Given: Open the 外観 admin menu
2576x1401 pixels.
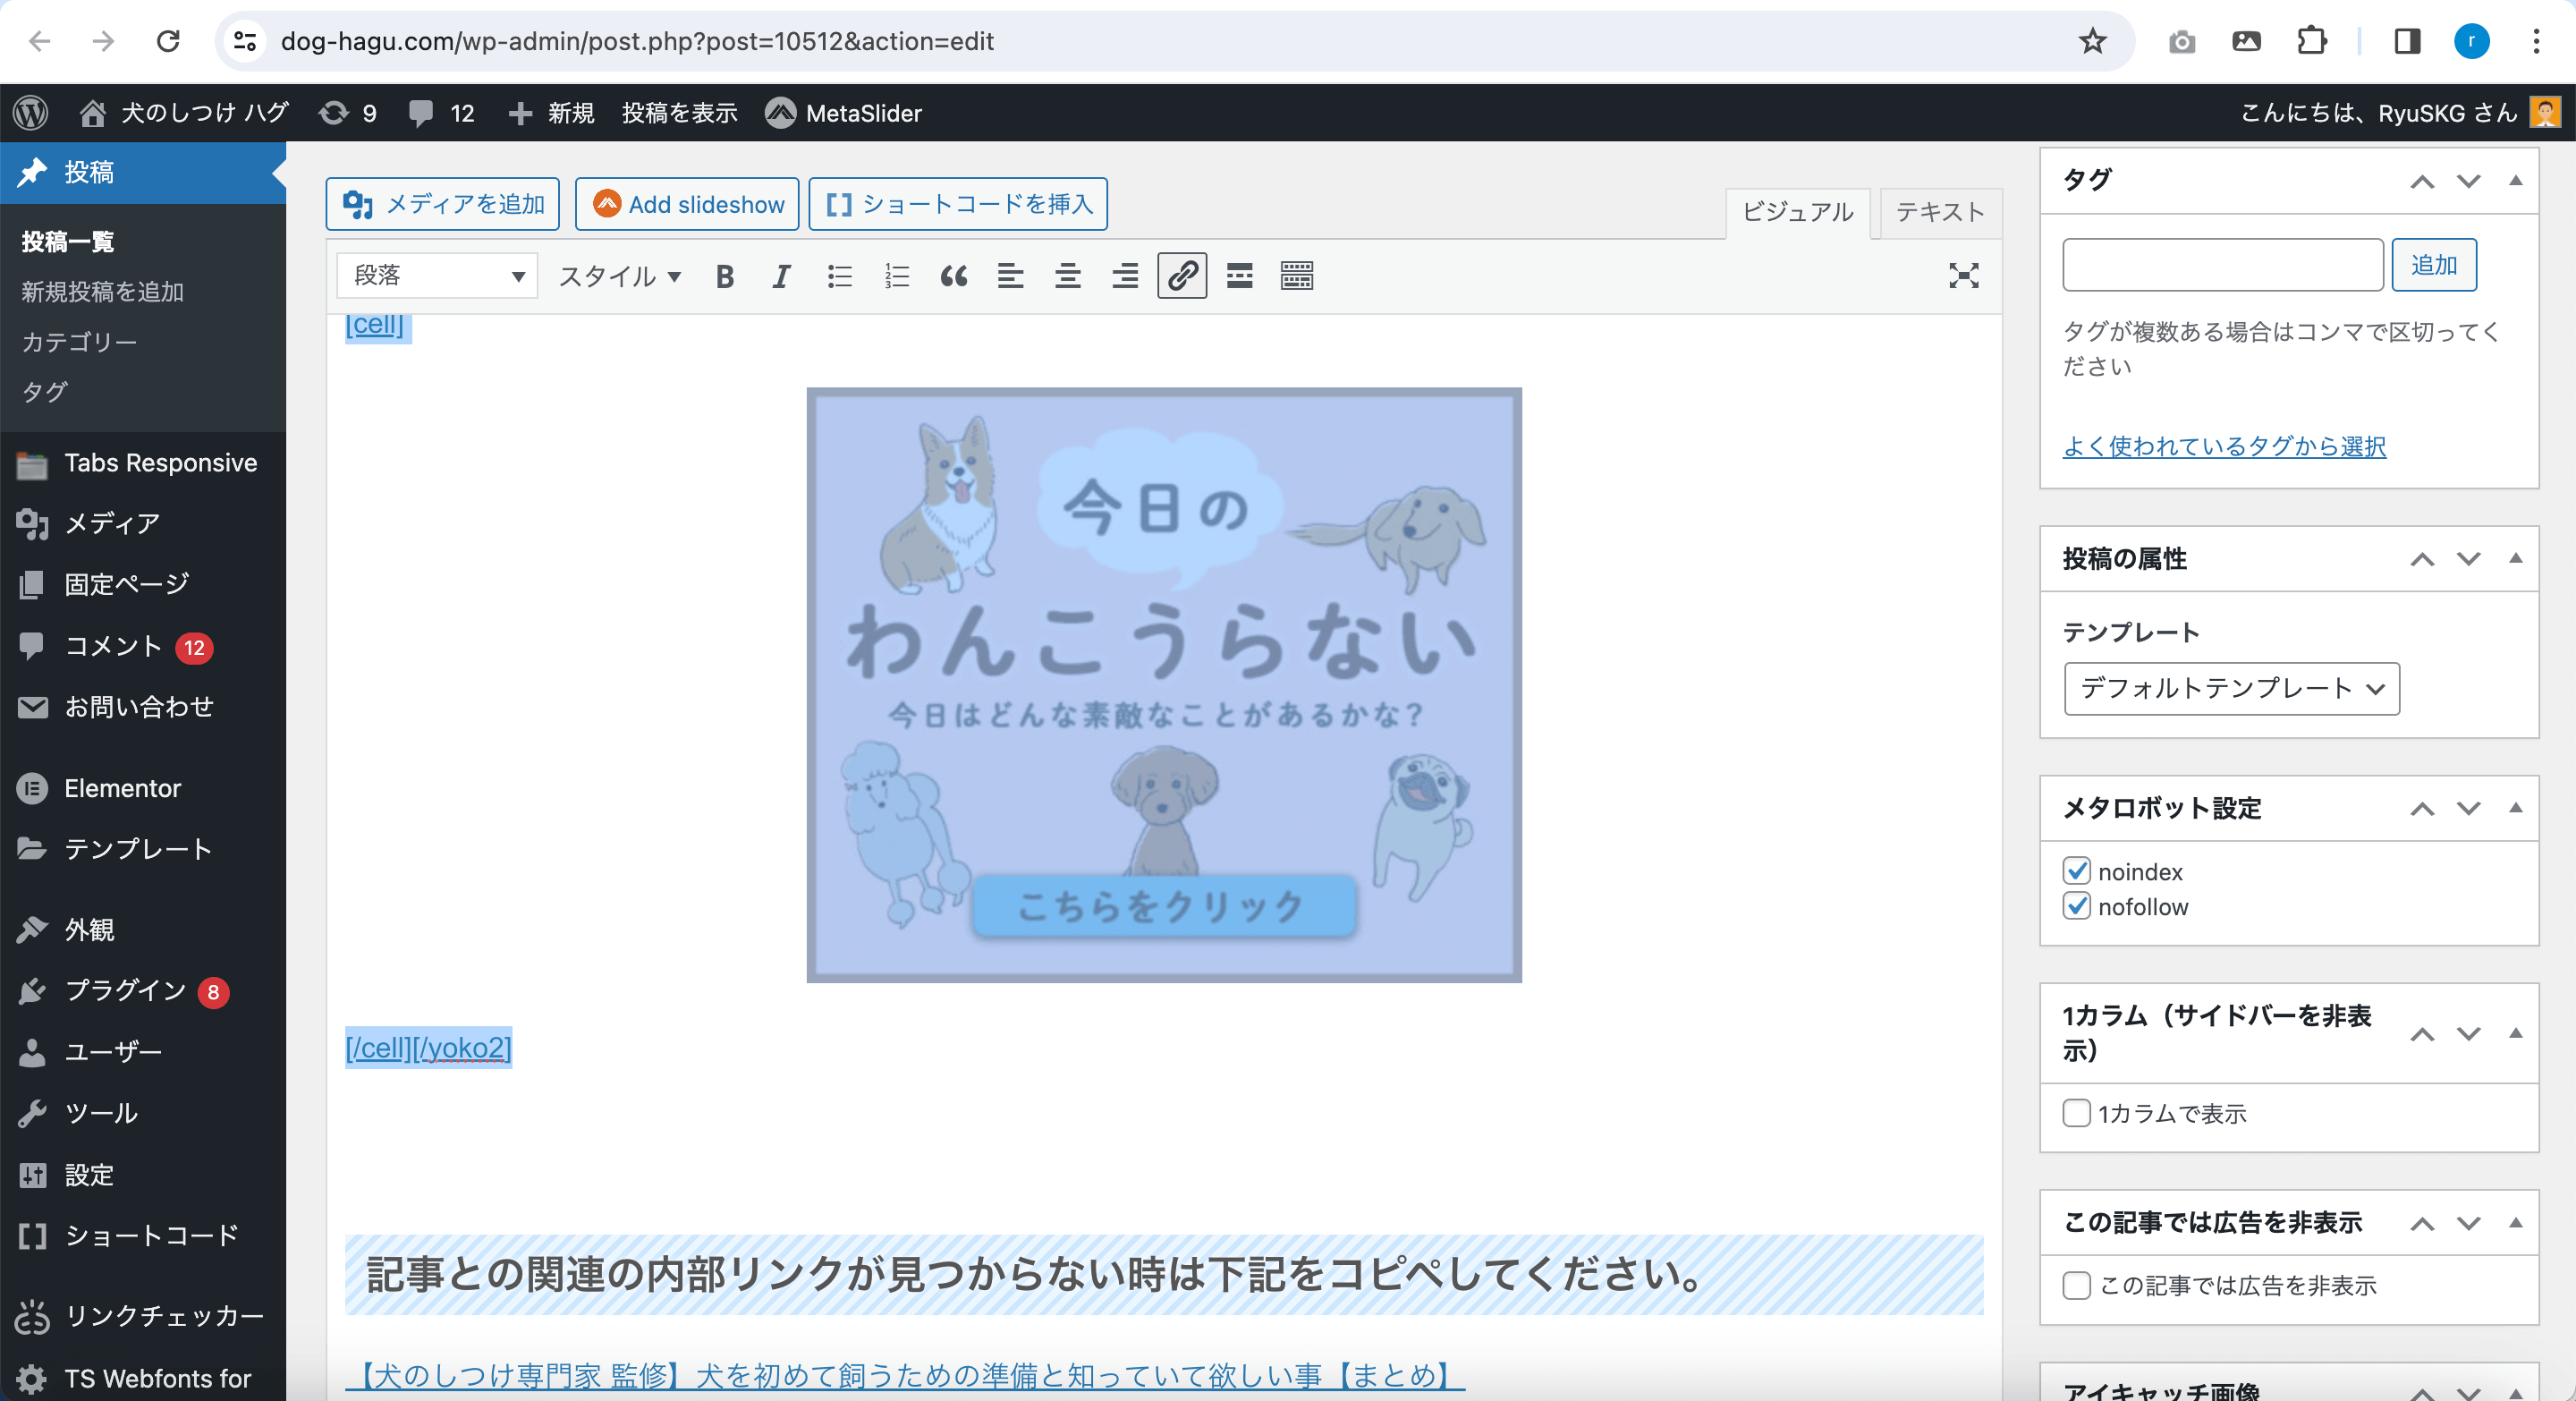Looking at the screenshot, I should tap(89, 929).
